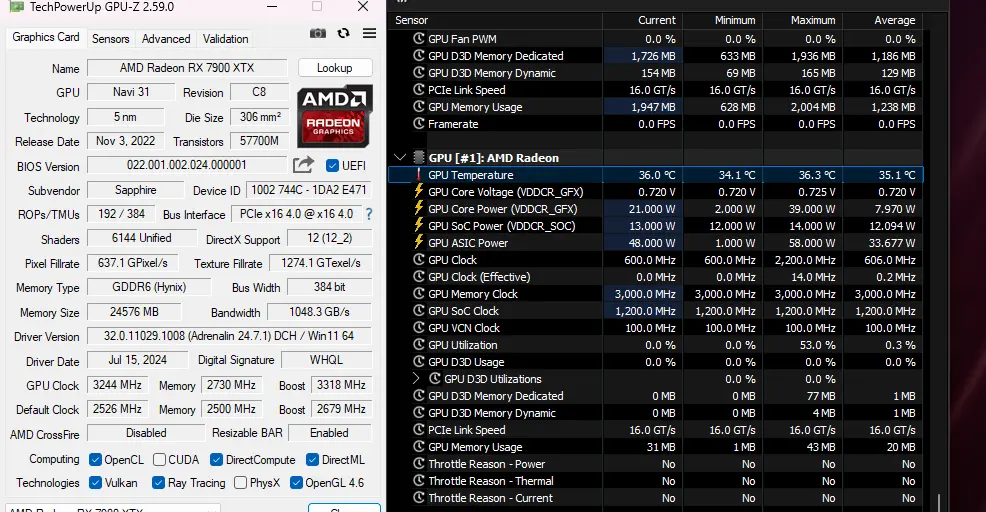Select the GPU Temperature row
Image resolution: width=986 pixels, height=512 pixels.
[x=656, y=175]
